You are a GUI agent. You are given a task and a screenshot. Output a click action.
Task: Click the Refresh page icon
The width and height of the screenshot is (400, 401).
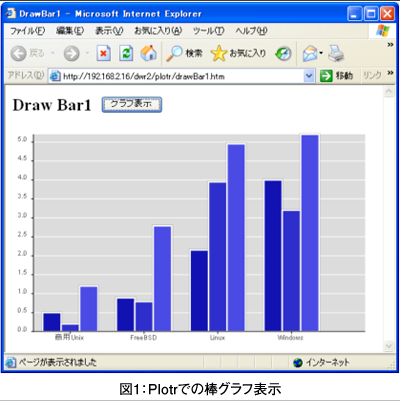click(x=126, y=53)
